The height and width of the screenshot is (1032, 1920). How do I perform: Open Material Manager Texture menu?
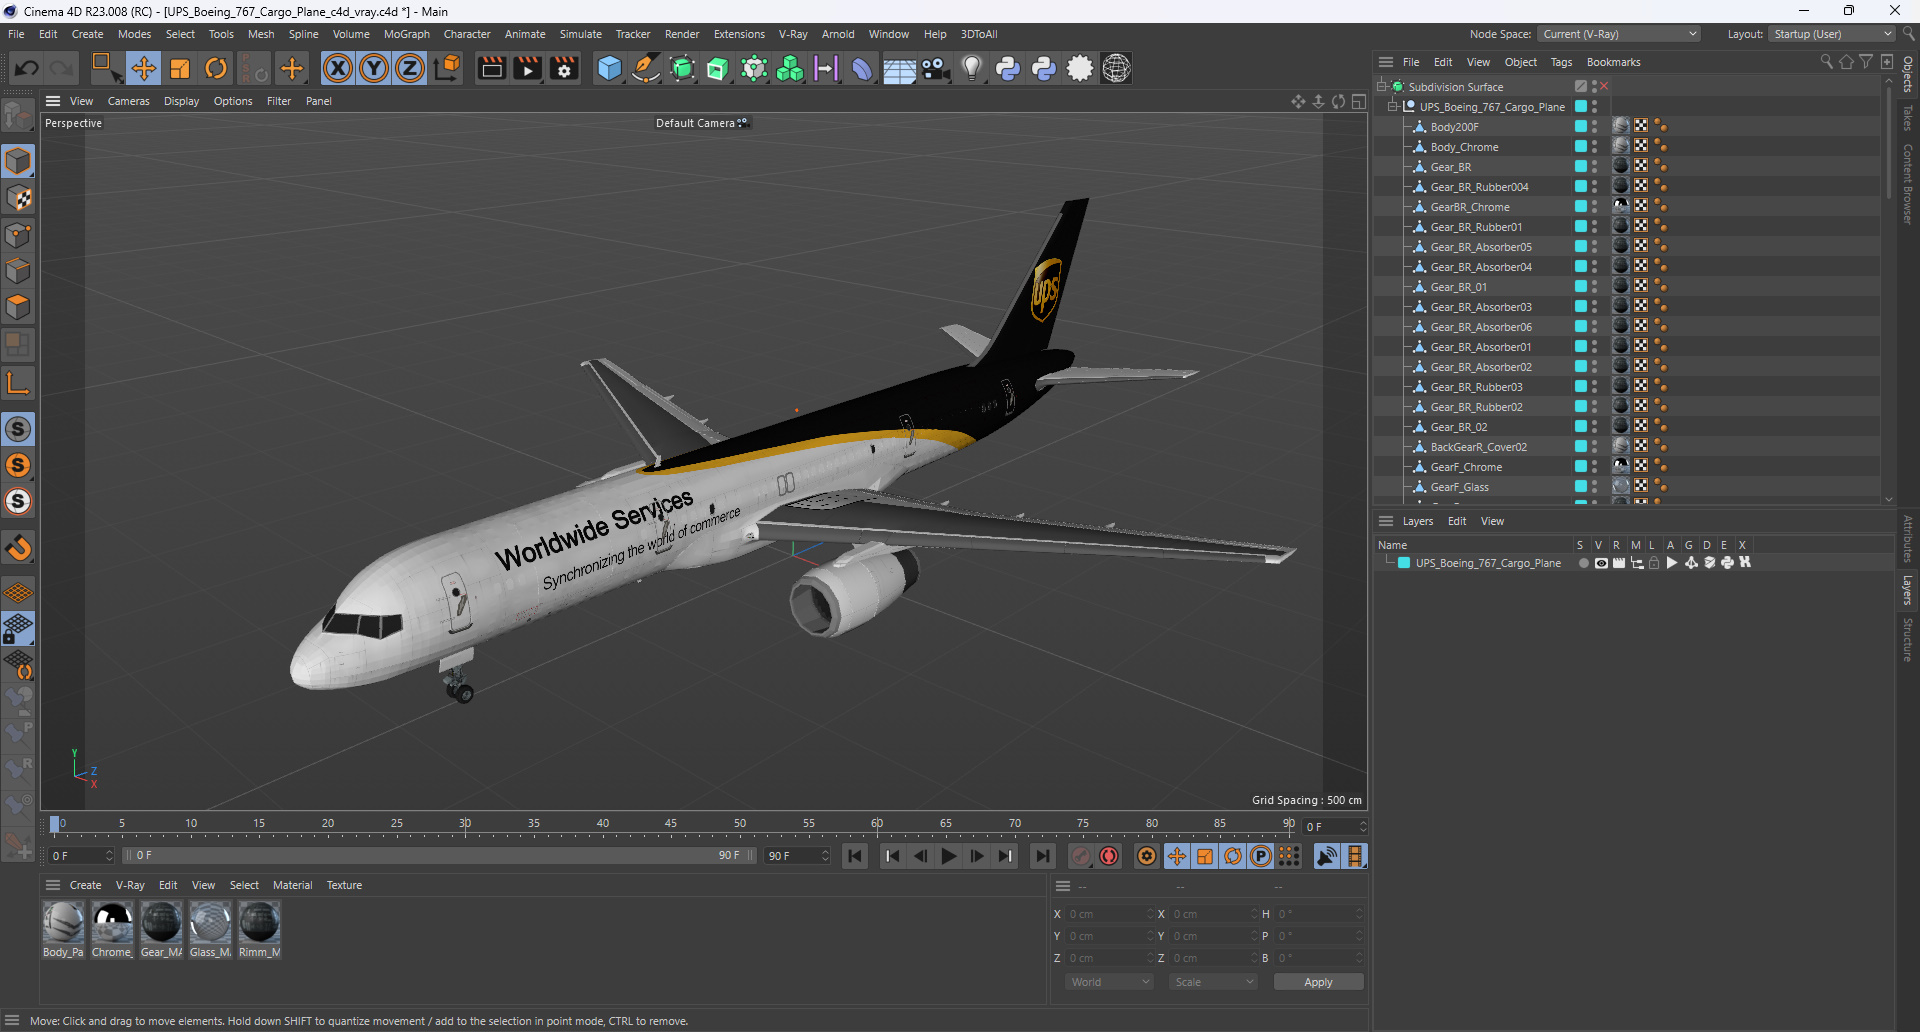click(344, 885)
